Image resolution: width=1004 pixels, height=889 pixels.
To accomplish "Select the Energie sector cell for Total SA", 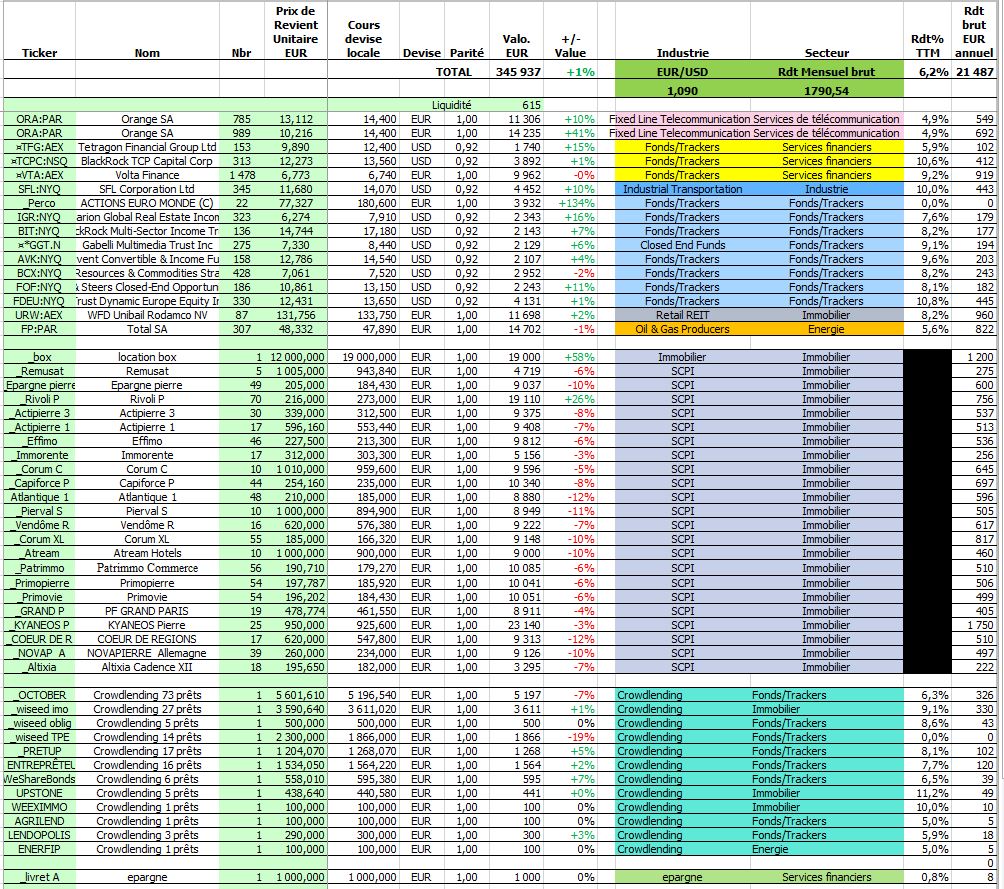I will pyautogui.click(x=827, y=329).
